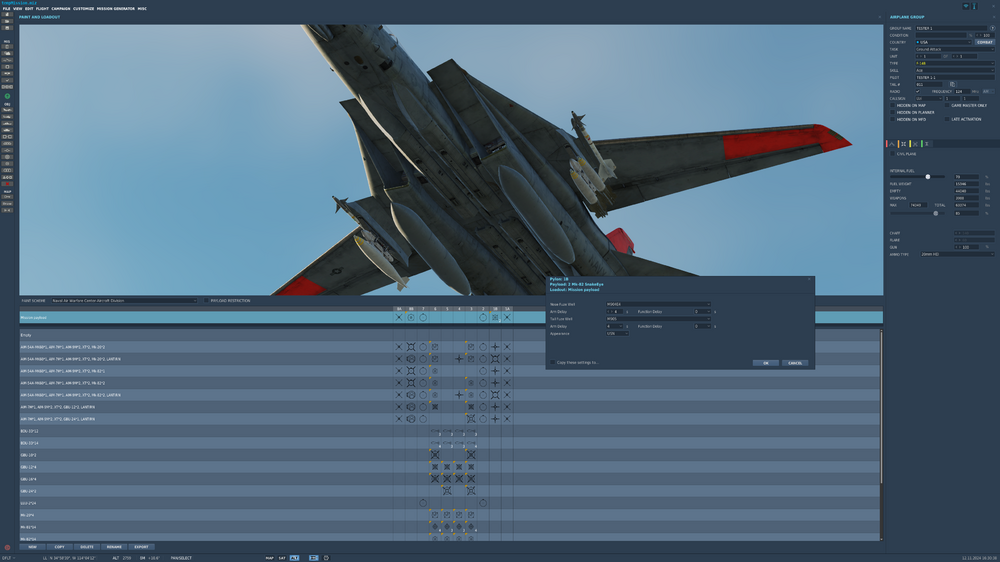This screenshot has width=1000, height=562.
Task: Click the EXPORT loadout button
Action: (x=142, y=547)
